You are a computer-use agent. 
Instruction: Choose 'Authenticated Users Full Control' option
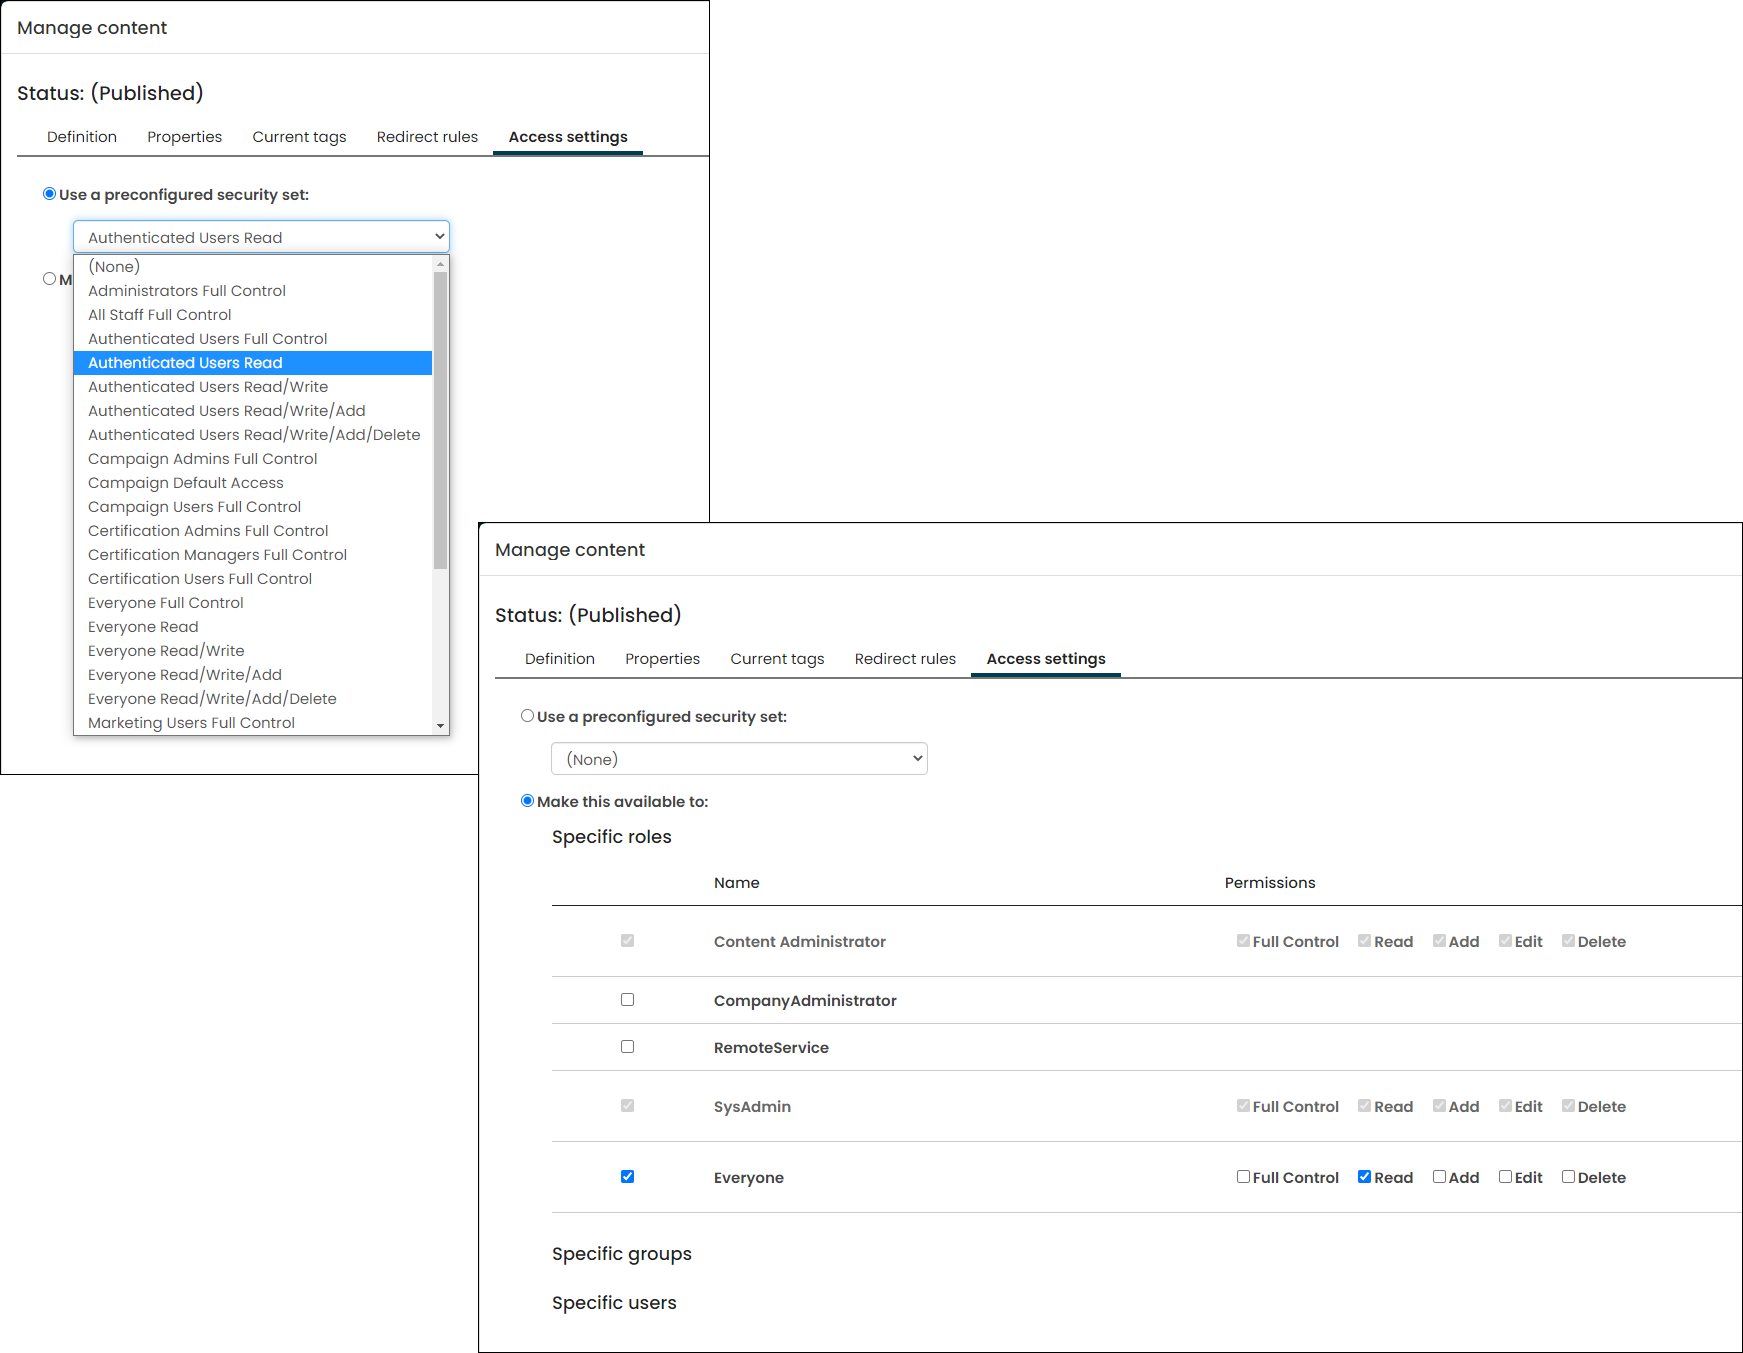tap(253, 339)
